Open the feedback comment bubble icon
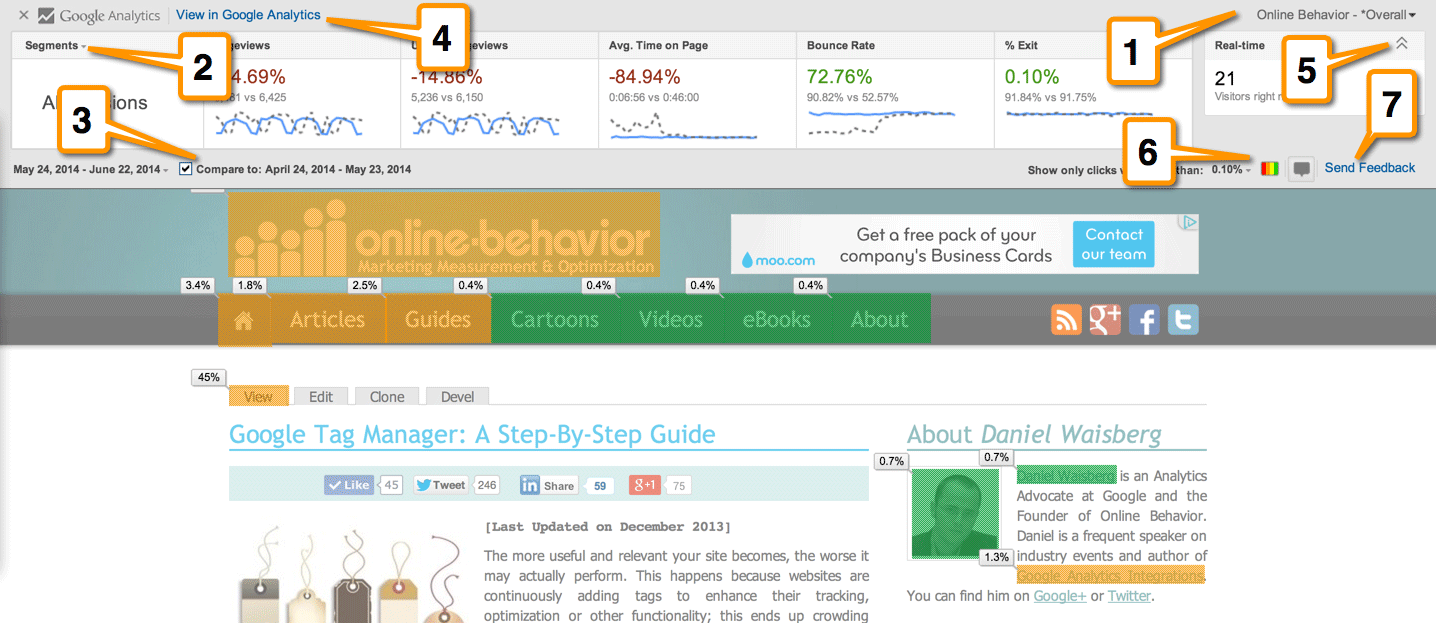The image size is (1436, 623). click(1300, 168)
